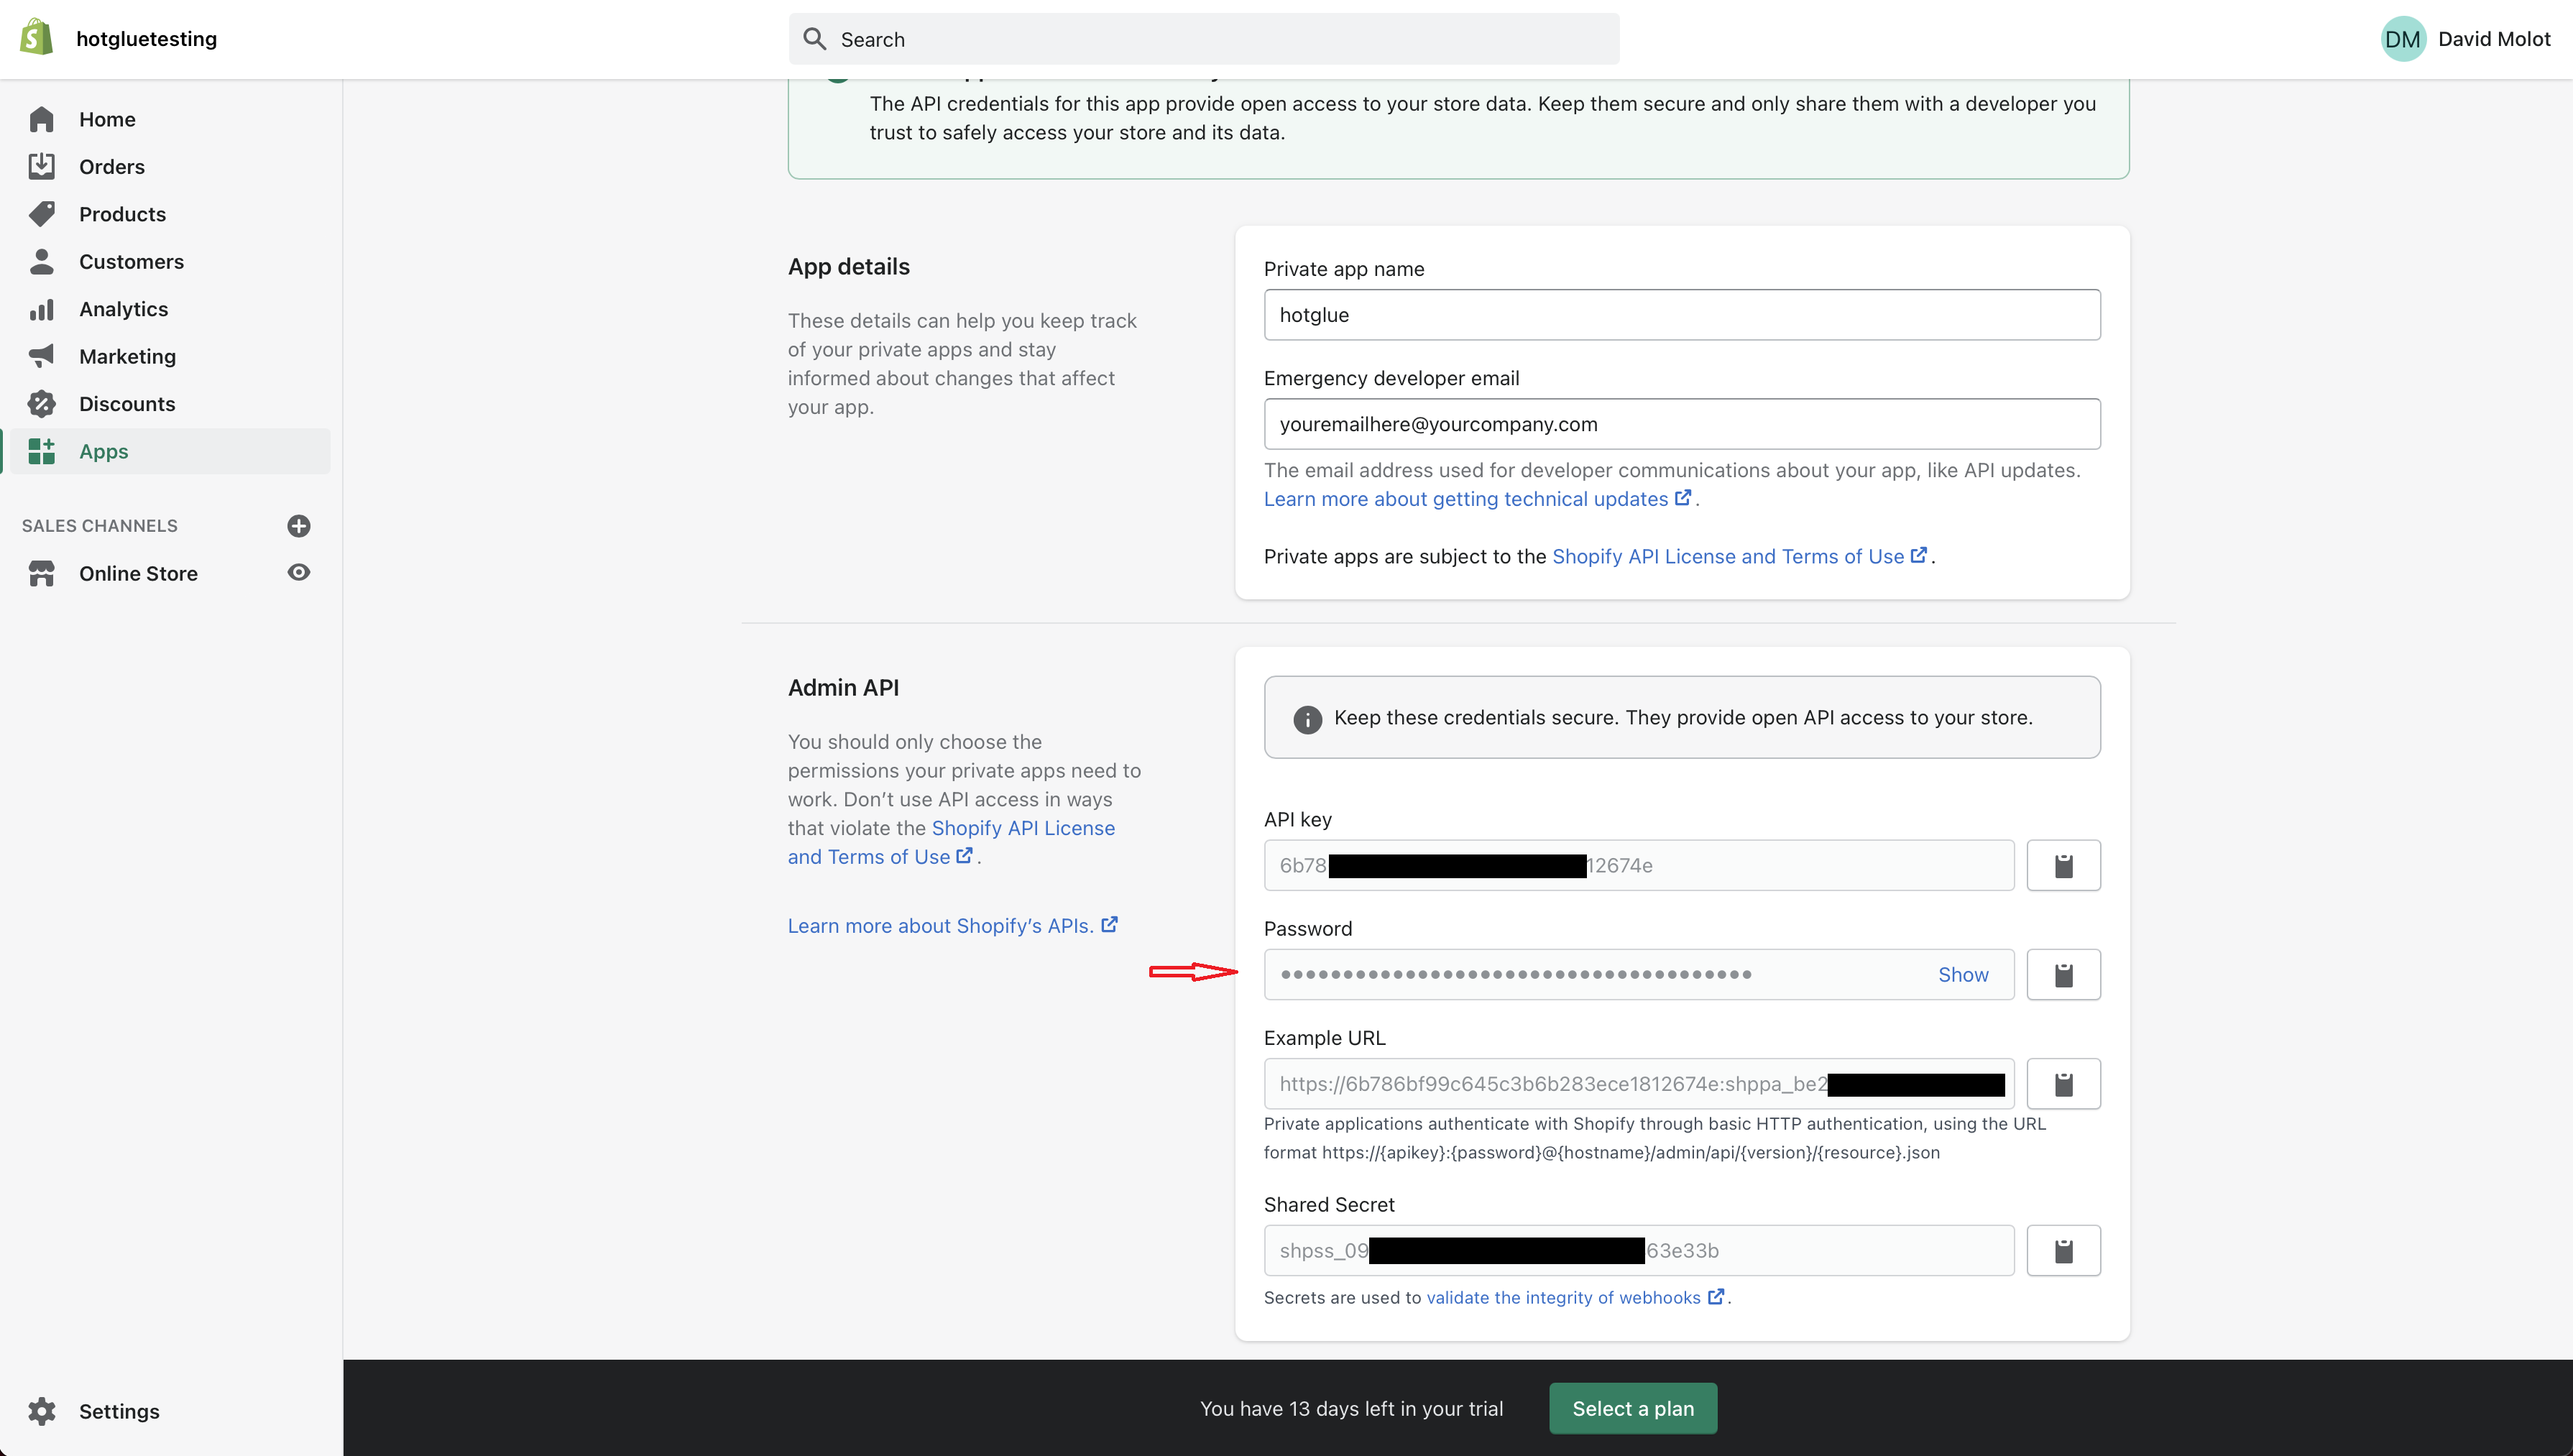Copy the API key to clipboard
The height and width of the screenshot is (1456, 2573).
(2062, 865)
